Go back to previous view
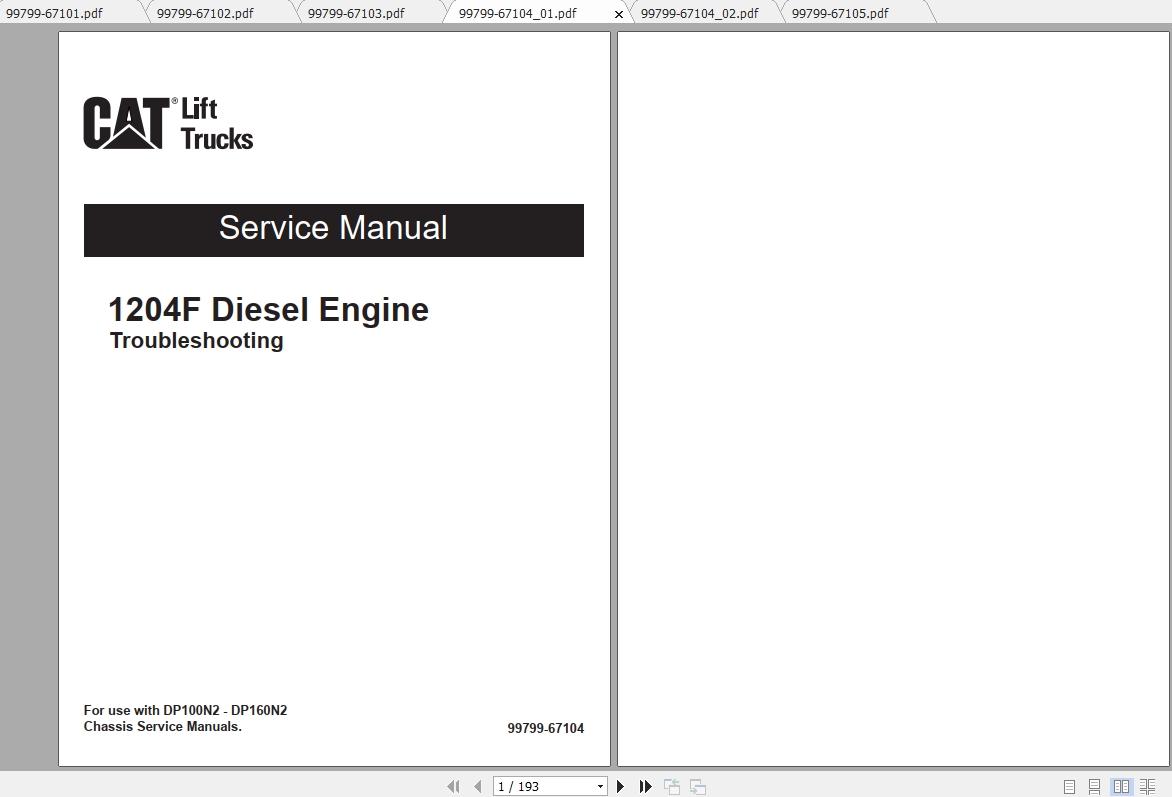Viewport: 1172px width, 797px height. [x=671, y=786]
